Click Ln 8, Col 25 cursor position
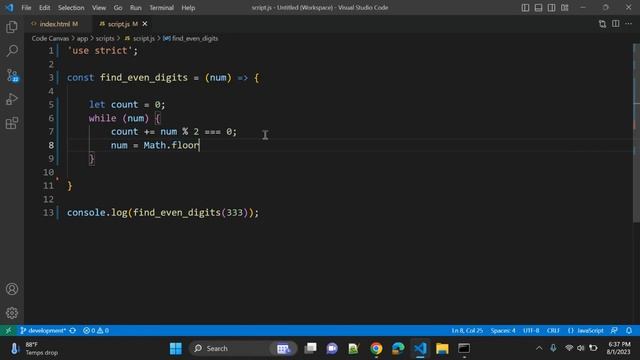 467,330
